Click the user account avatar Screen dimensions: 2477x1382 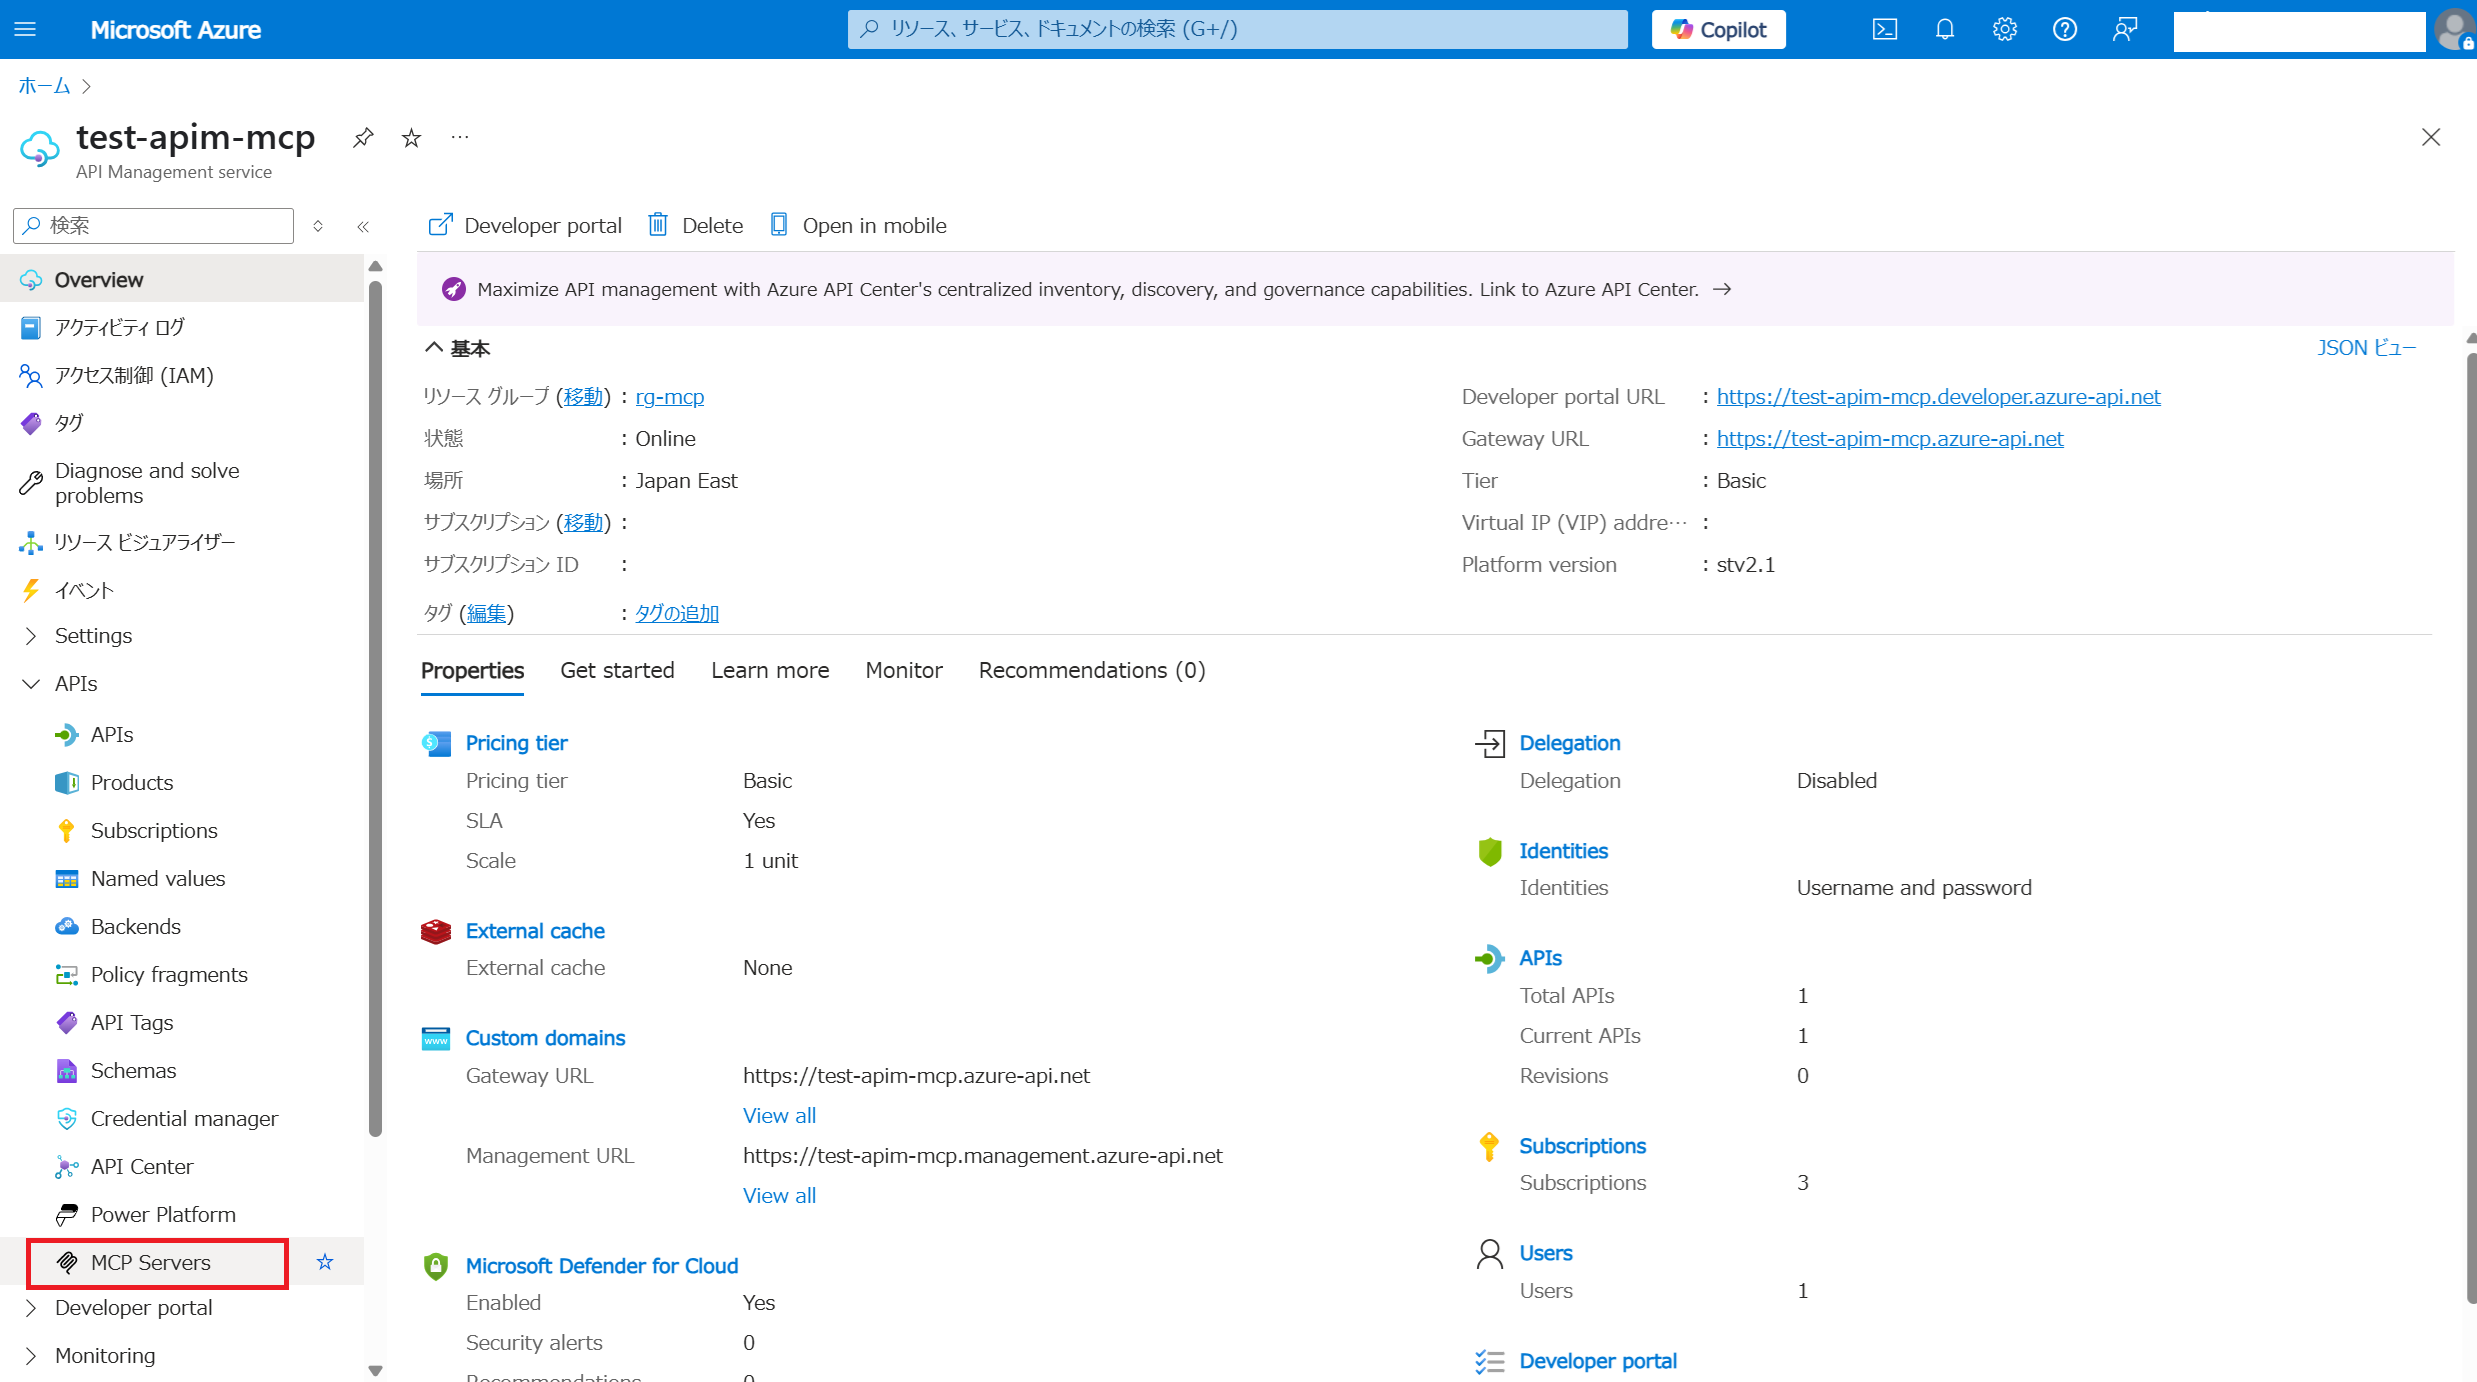pyautogui.click(x=2455, y=29)
